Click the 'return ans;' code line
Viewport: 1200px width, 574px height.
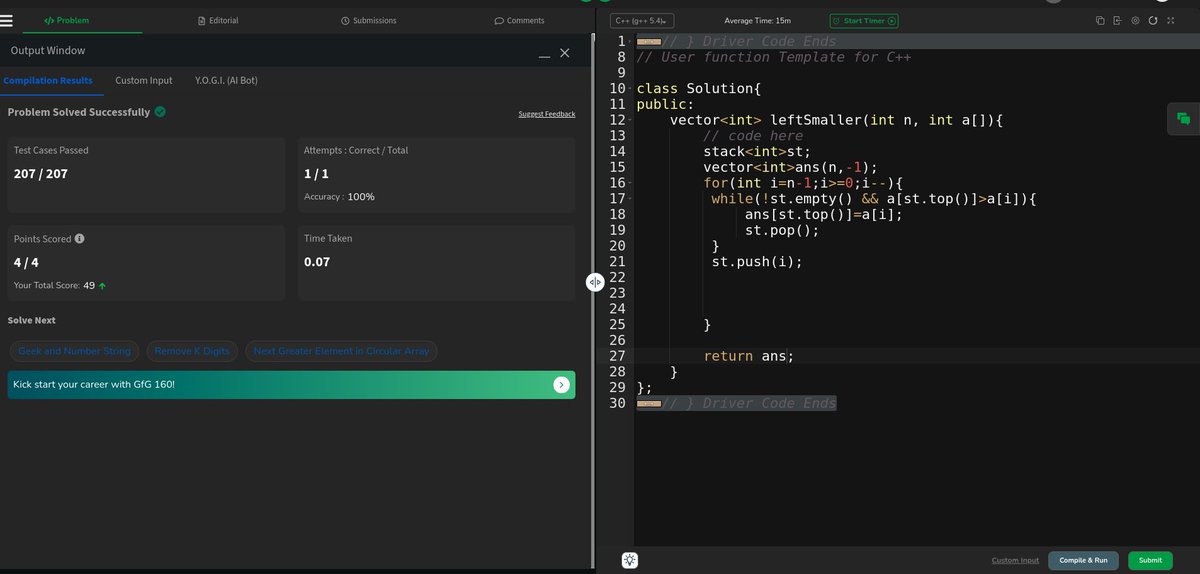coord(748,356)
